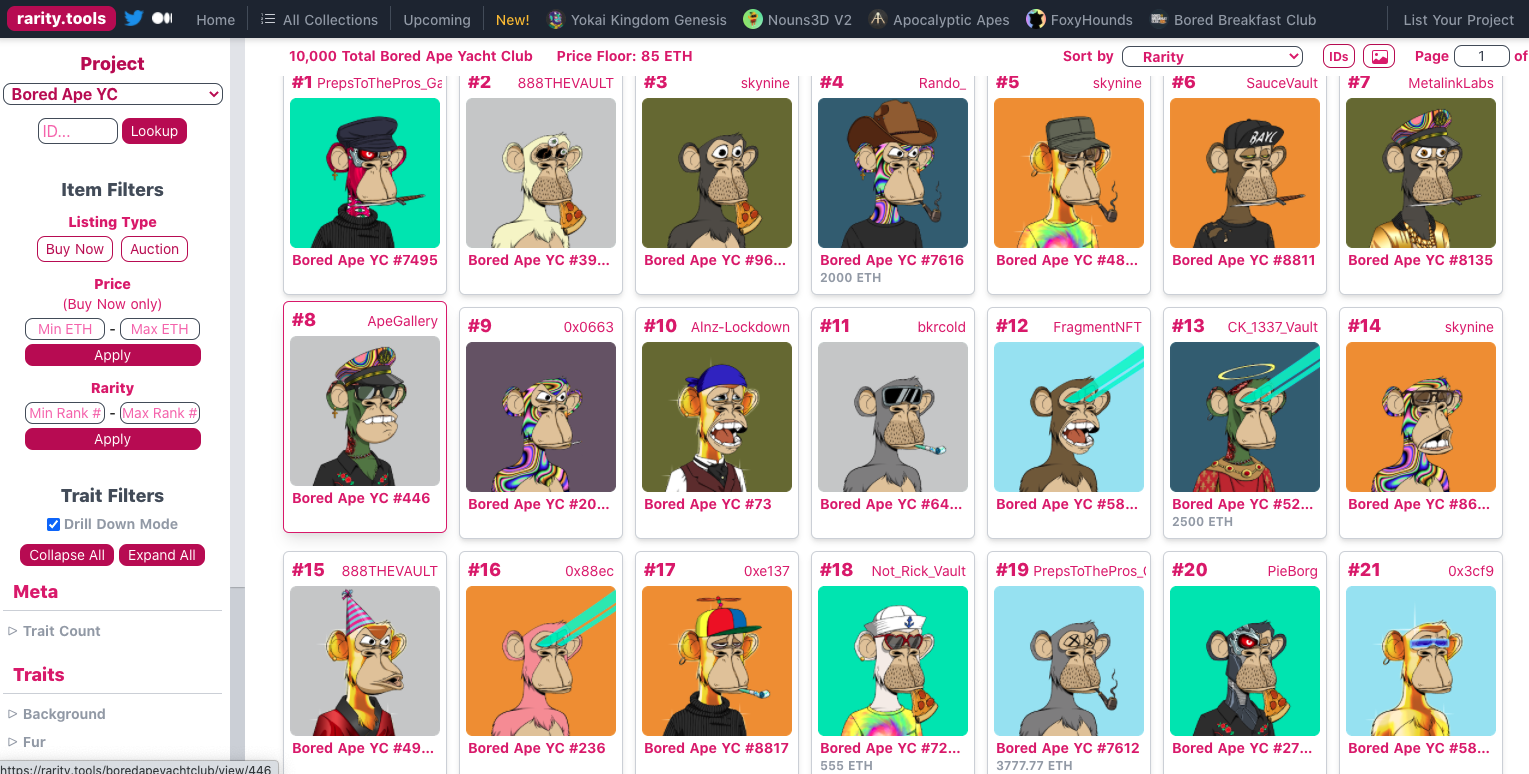This screenshot has width=1529, height=774.
Task: Click the 3777.77 ETH price on rank #19
Action: click(x=1034, y=766)
